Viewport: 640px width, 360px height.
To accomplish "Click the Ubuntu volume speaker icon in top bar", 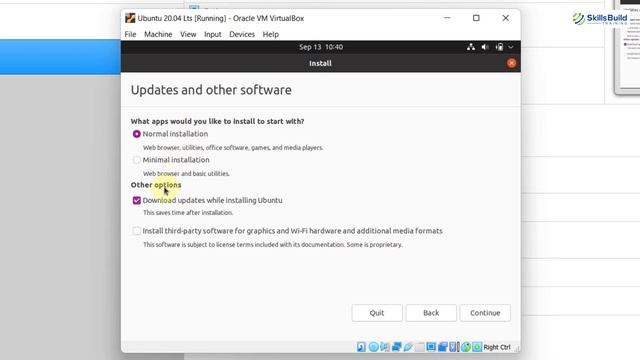I will click(x=485, y=47).
